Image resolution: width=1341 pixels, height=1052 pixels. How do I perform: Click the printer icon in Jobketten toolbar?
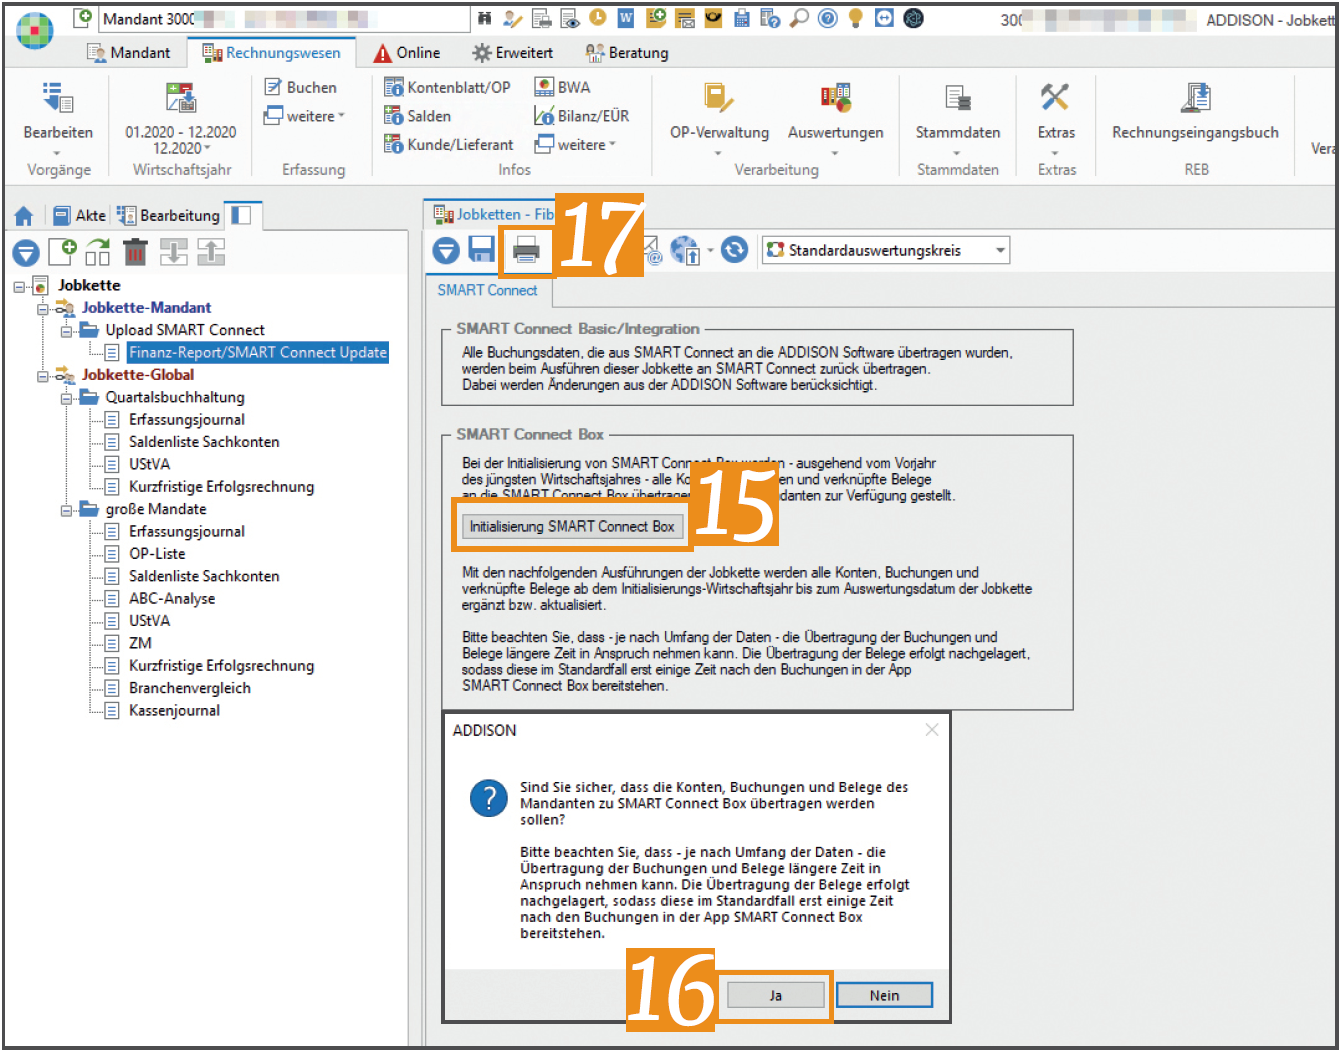(526, 249)
